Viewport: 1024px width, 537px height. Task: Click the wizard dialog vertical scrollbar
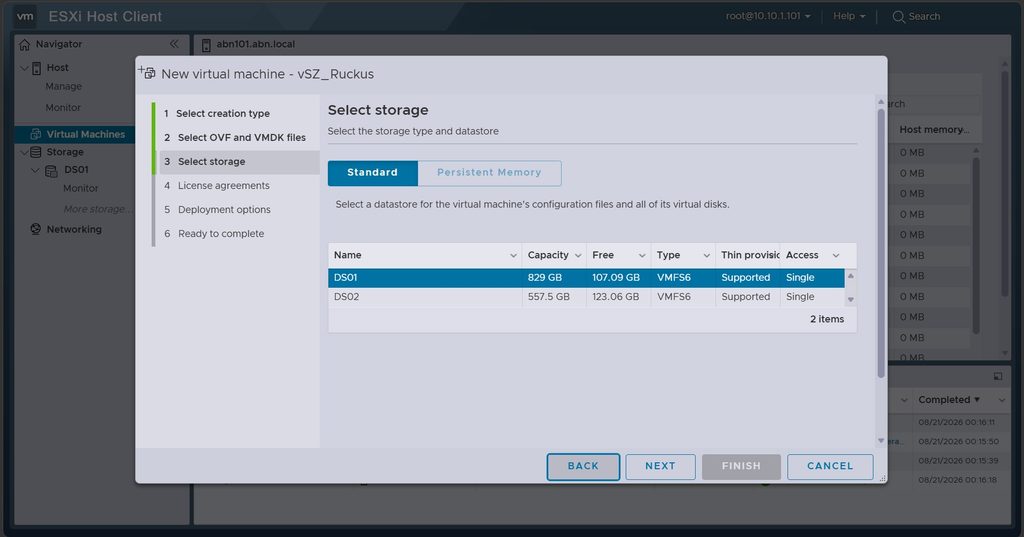pyautogui.click(x=881, y=243)
